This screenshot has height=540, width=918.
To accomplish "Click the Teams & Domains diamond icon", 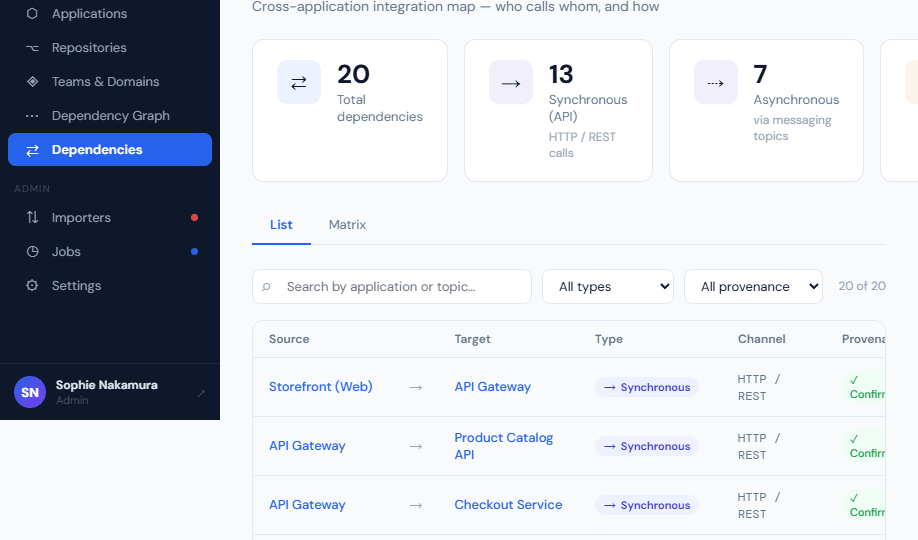I will click(32, 81).
